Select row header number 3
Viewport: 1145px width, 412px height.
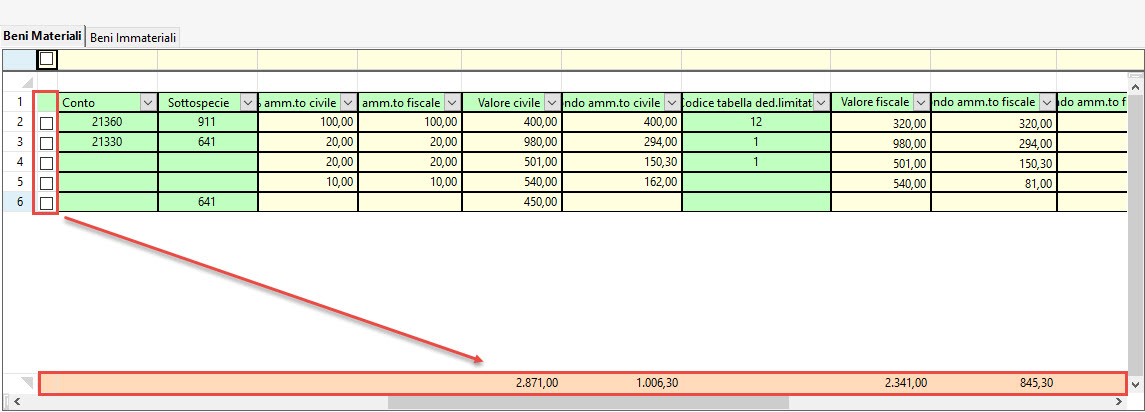(20, 142)
